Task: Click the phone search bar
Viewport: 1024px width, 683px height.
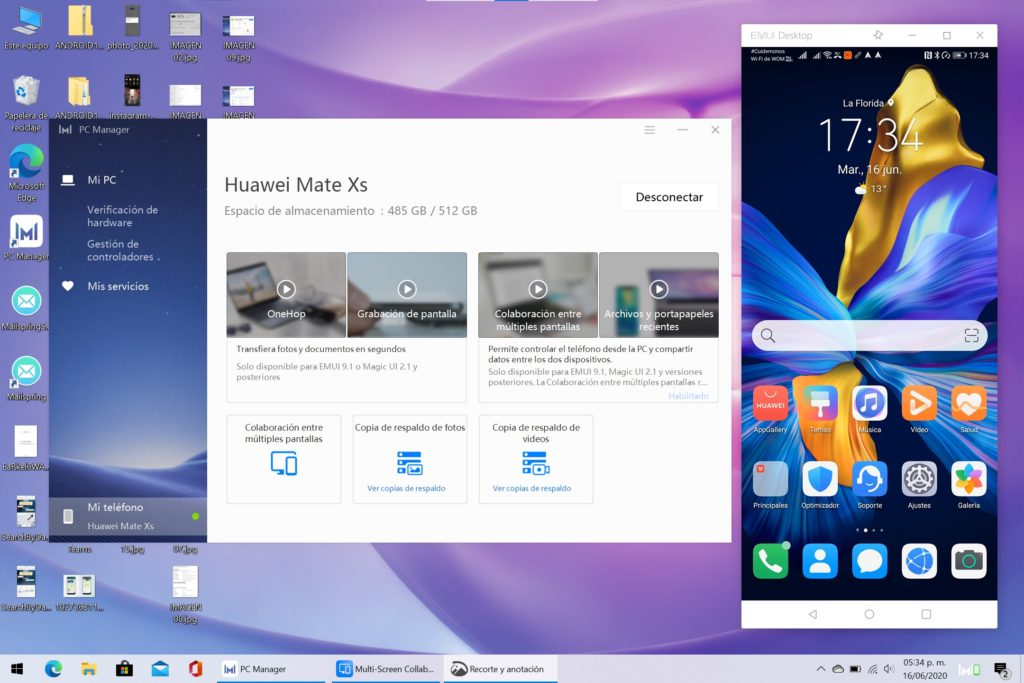Action: [868, 336]
